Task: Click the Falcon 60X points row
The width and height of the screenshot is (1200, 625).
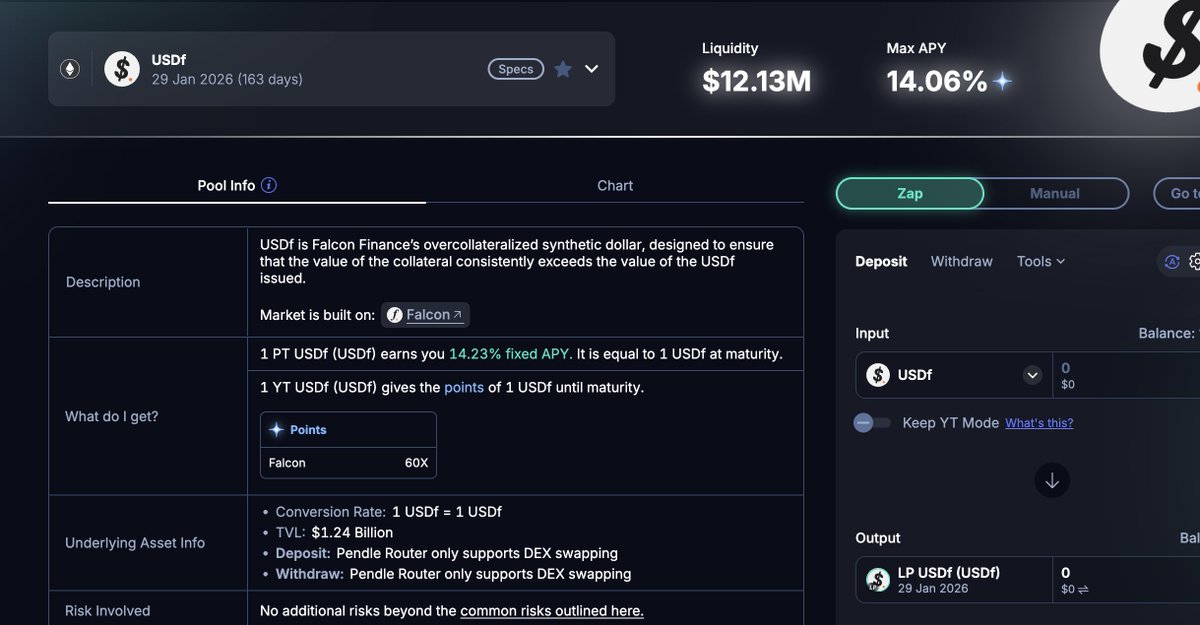Action: point(348,463)
